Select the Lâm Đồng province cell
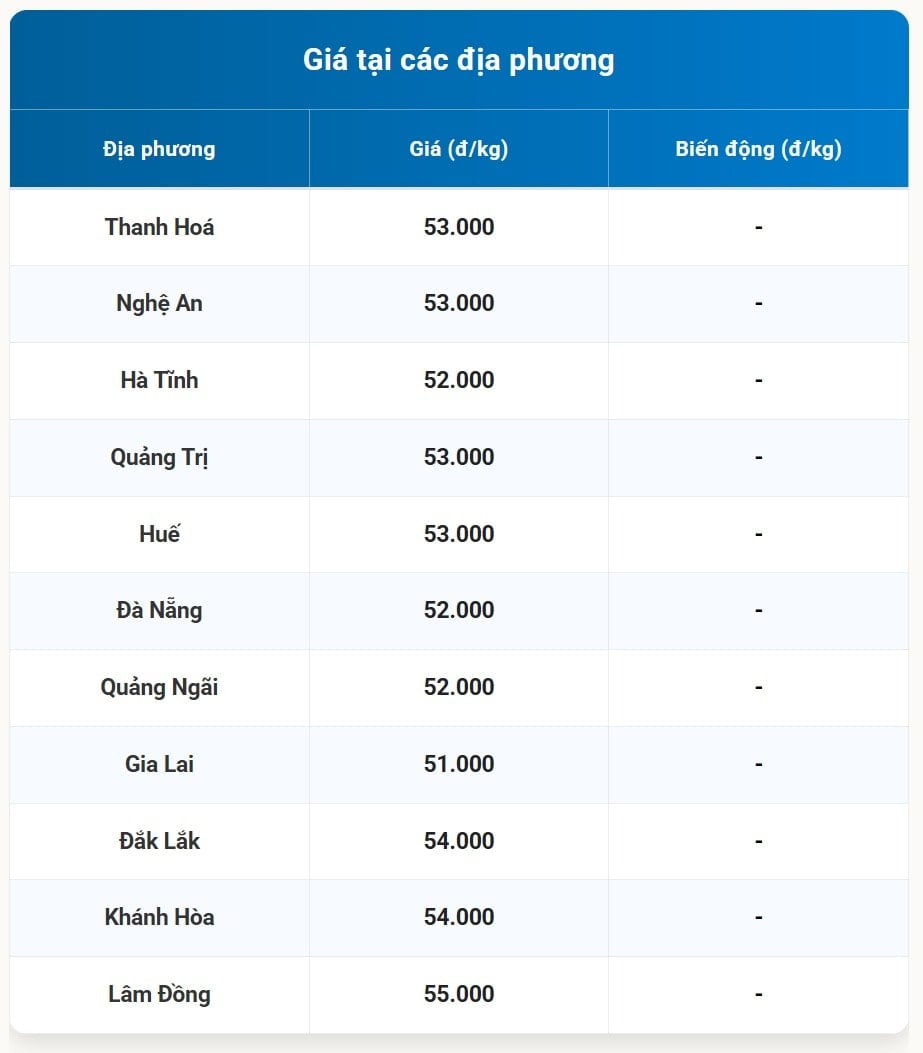Screen dimensions: 923x1053 tap(159, 994)
